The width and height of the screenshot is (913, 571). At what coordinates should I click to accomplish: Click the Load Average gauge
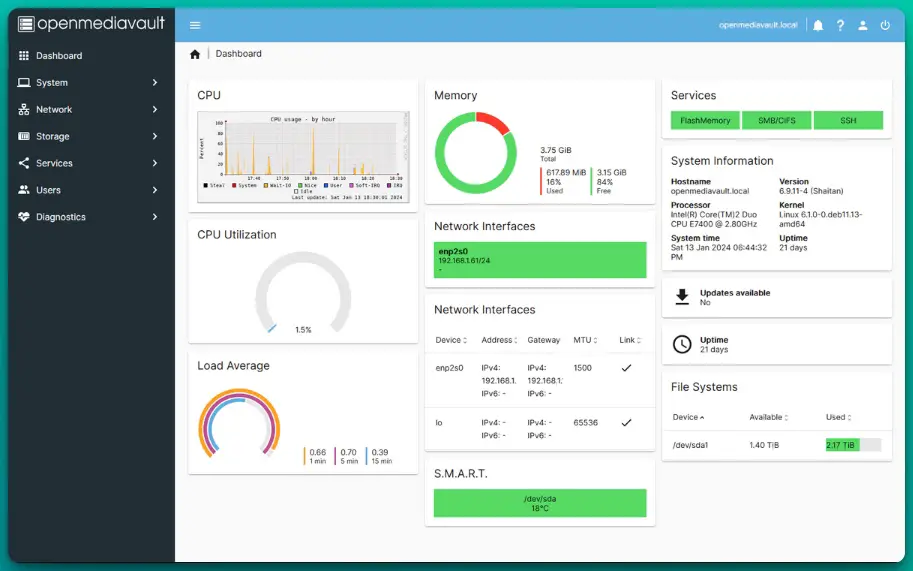[x=239, y=424]
